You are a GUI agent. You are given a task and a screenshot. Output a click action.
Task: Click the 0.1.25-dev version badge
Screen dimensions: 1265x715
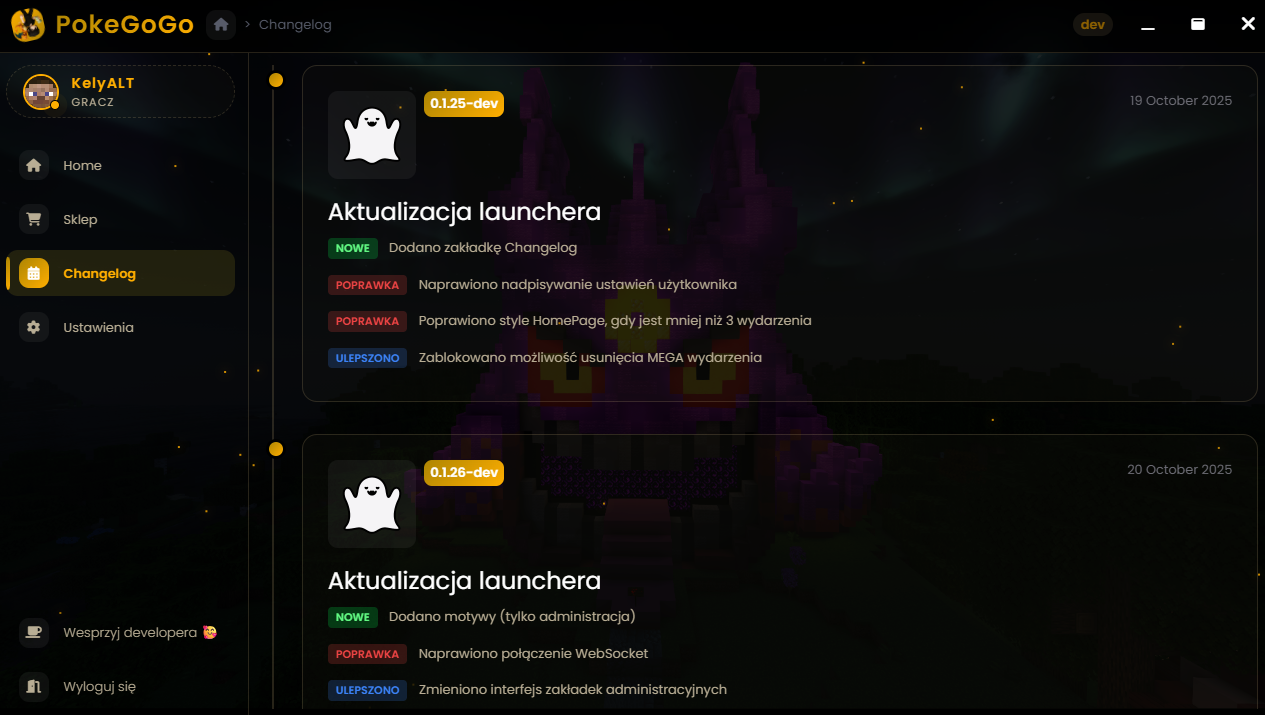click(464, 104)
